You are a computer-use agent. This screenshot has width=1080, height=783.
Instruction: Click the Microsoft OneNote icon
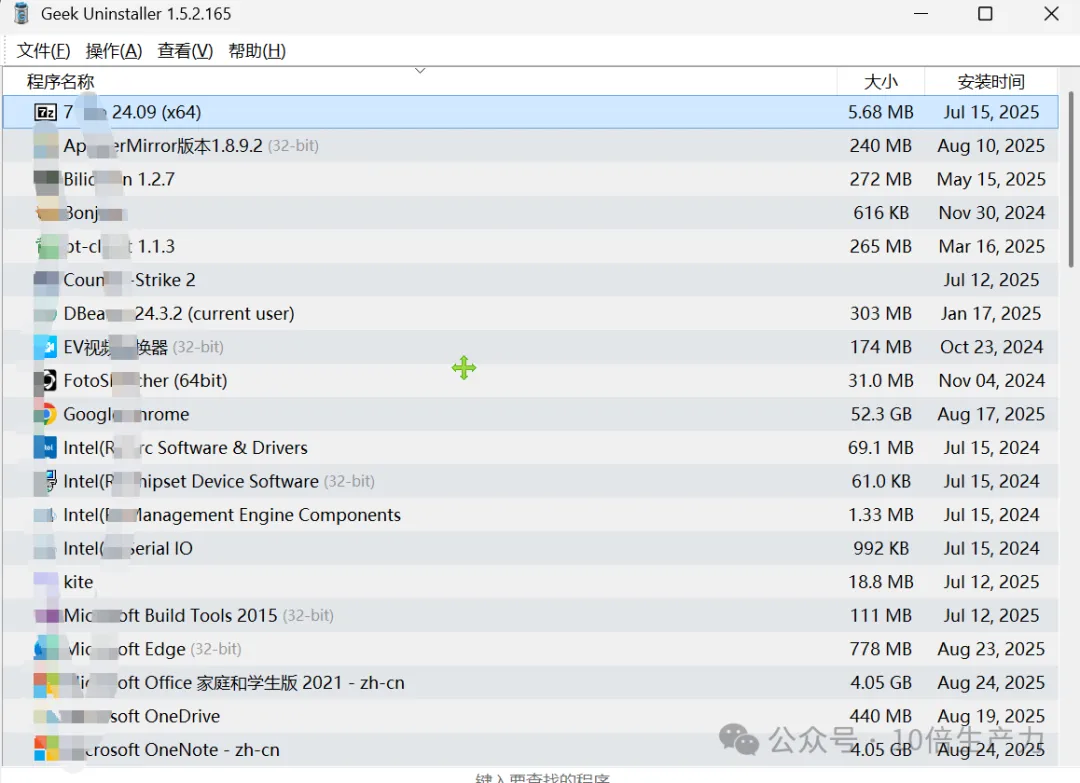pos(45,749)
